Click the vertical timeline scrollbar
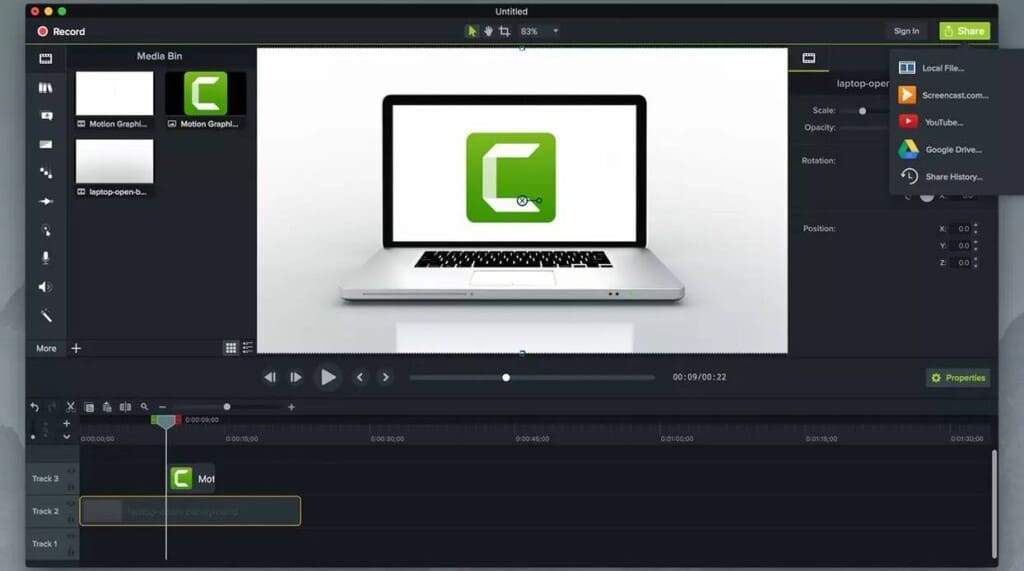Screen dimensions: 1024x571 coord(993,503)
